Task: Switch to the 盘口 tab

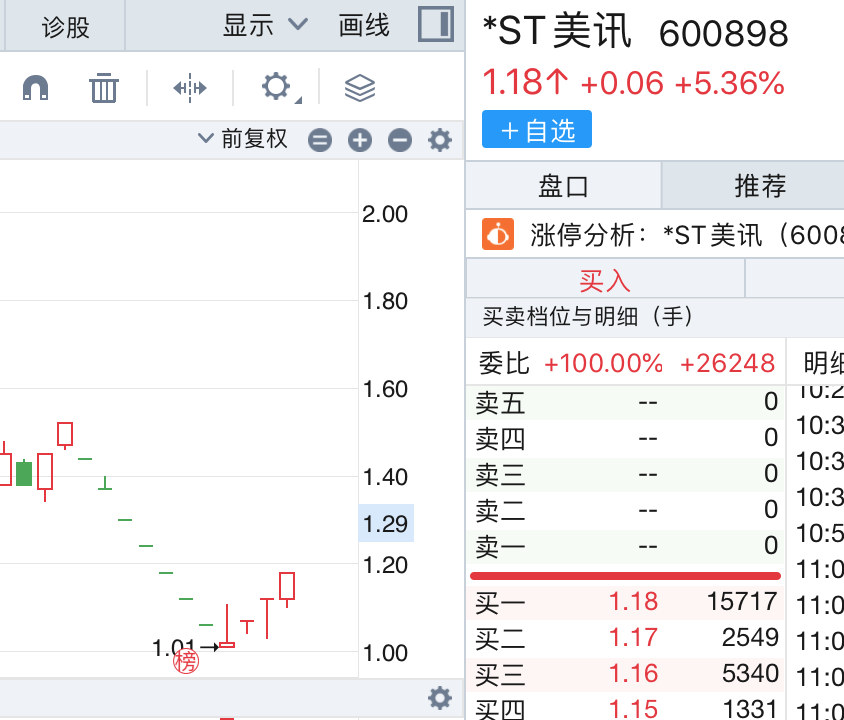Action: tap(564, 186)
